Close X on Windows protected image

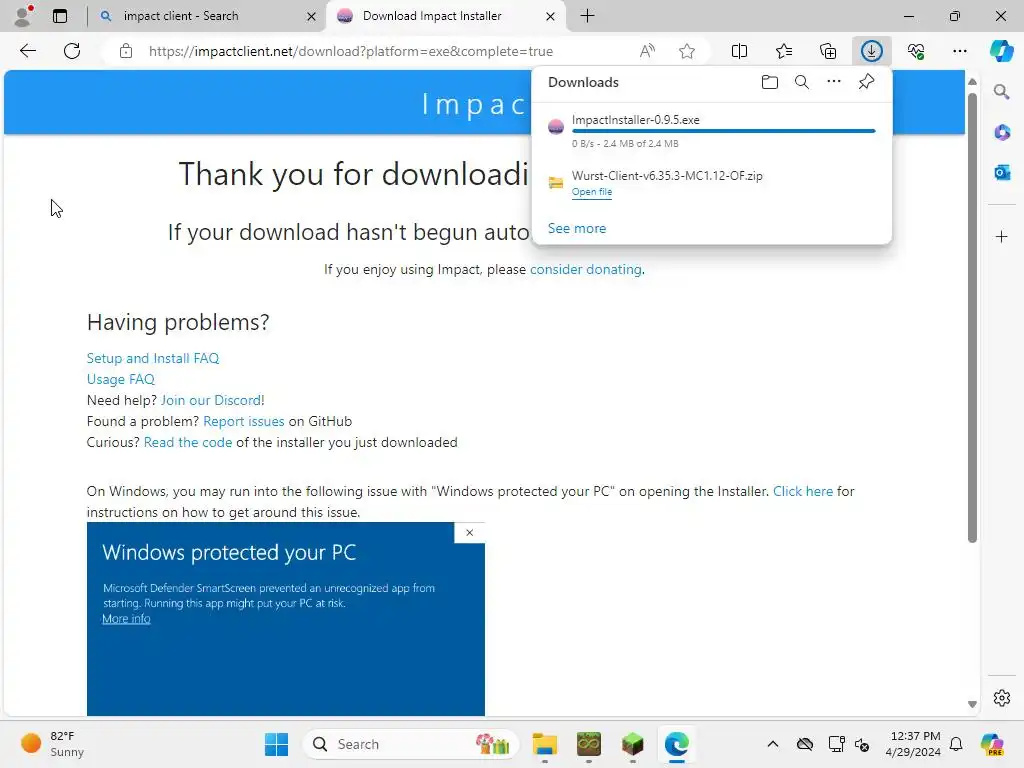tap(470, 532)
